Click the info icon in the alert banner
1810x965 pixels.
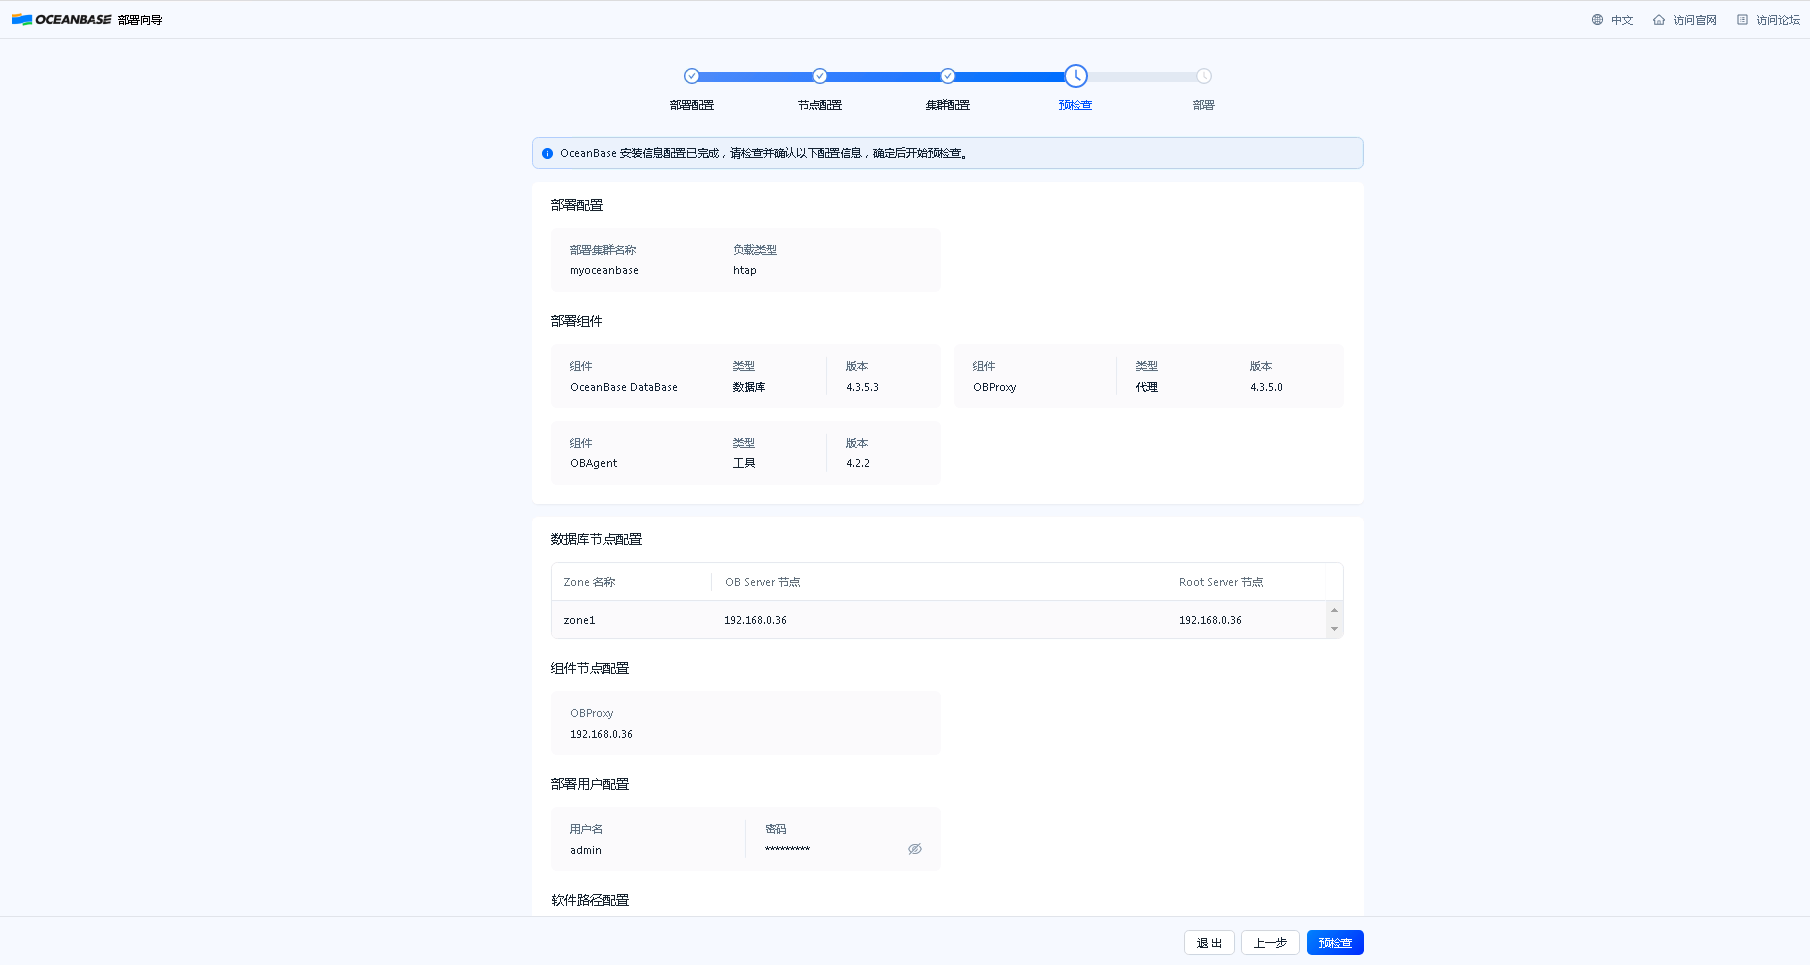tap(547, 154)
